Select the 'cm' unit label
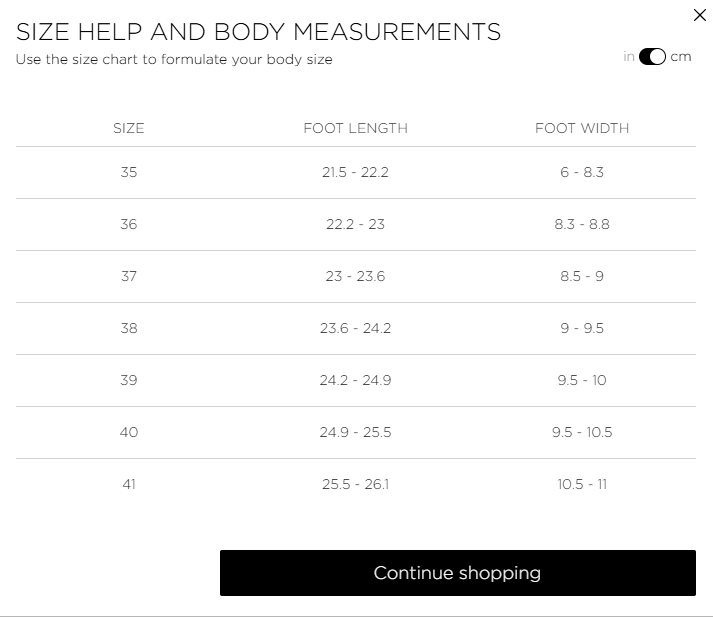 [x=681, y=57]
